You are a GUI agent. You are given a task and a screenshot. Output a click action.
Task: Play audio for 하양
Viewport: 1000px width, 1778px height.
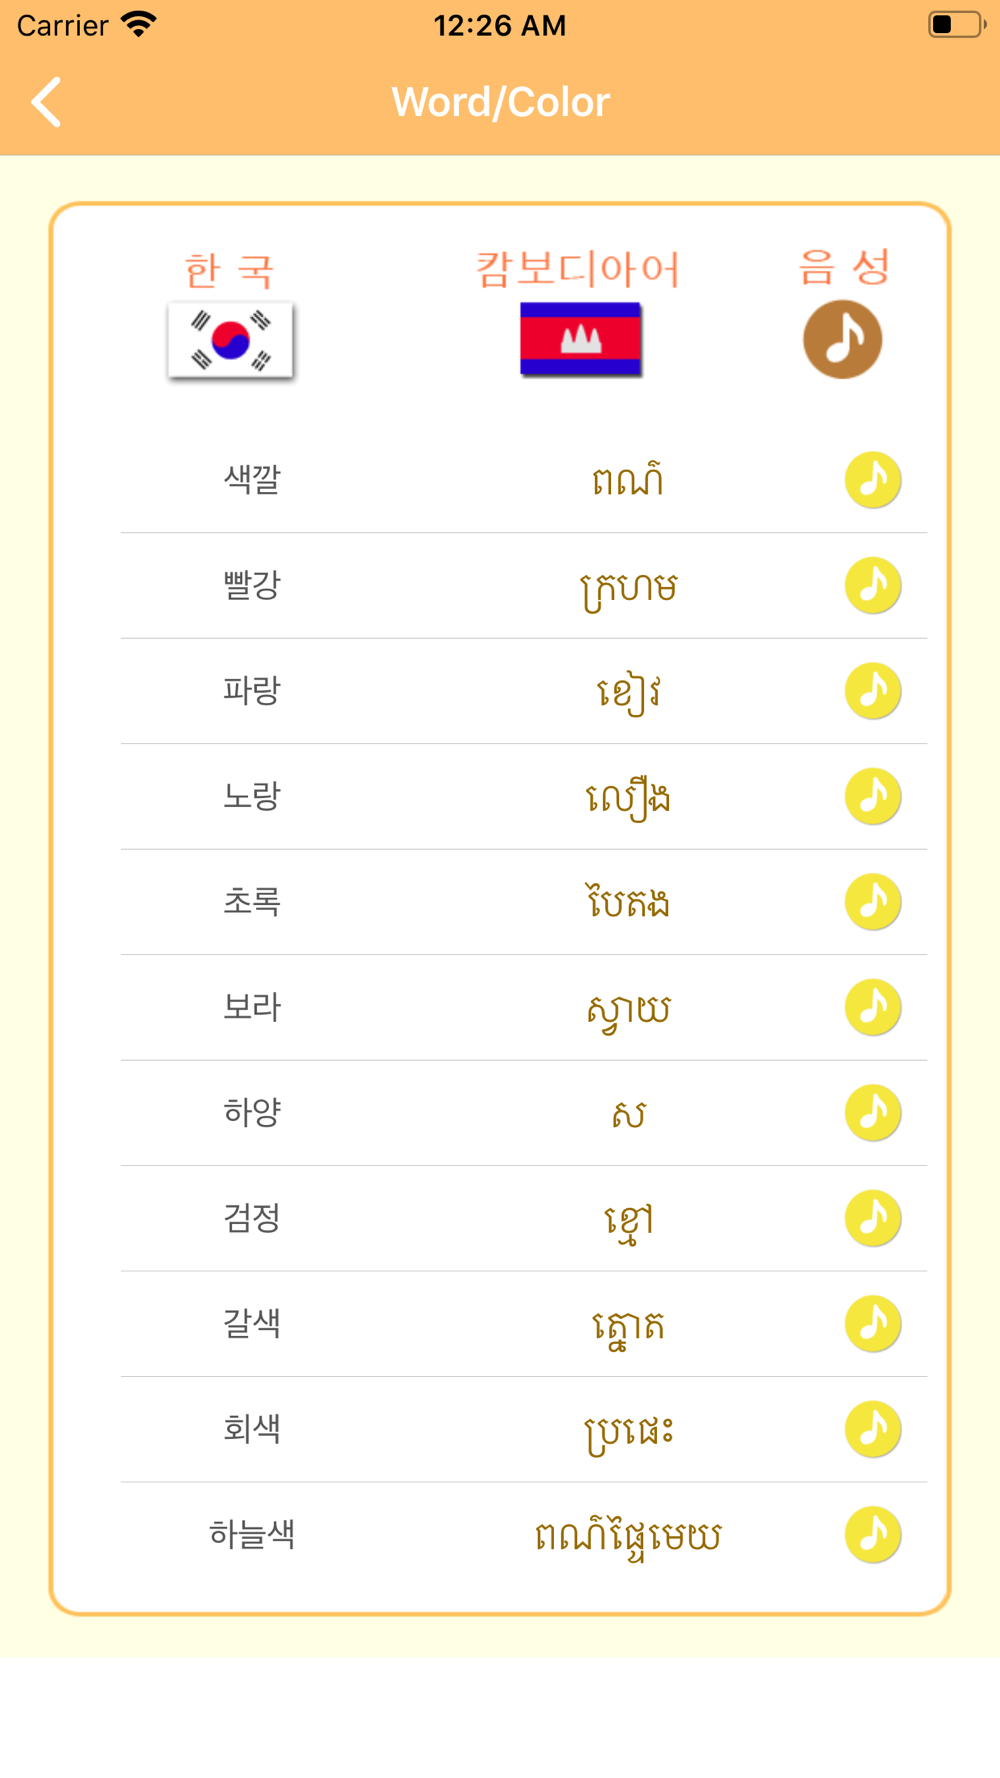(x=873, y=1113)
